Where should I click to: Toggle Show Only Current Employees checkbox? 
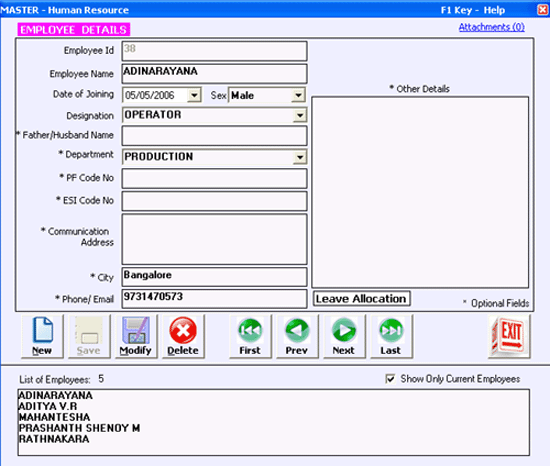[x=390, y=379]
